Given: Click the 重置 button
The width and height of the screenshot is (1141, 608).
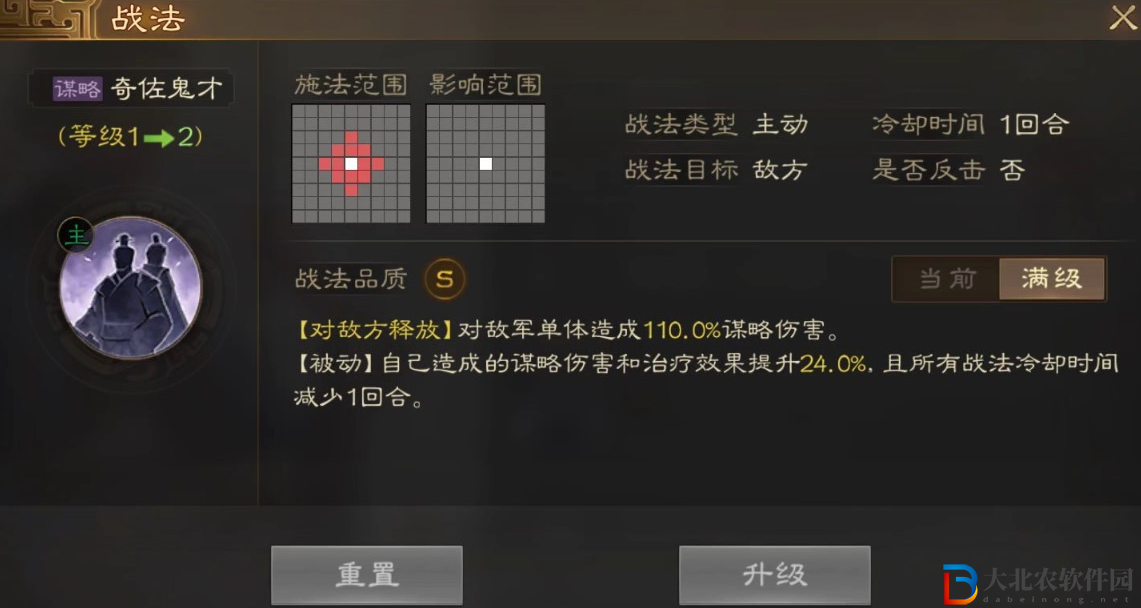Looking at the screenshot, I should (367, 575).
